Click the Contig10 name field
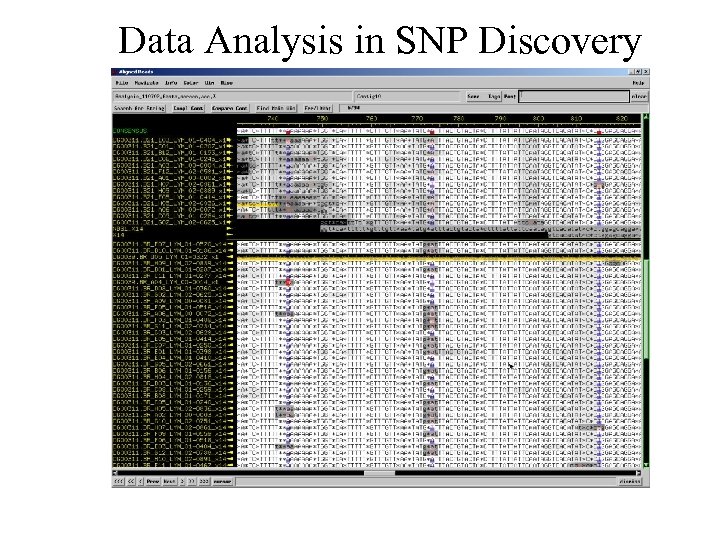 click(407, 96)
